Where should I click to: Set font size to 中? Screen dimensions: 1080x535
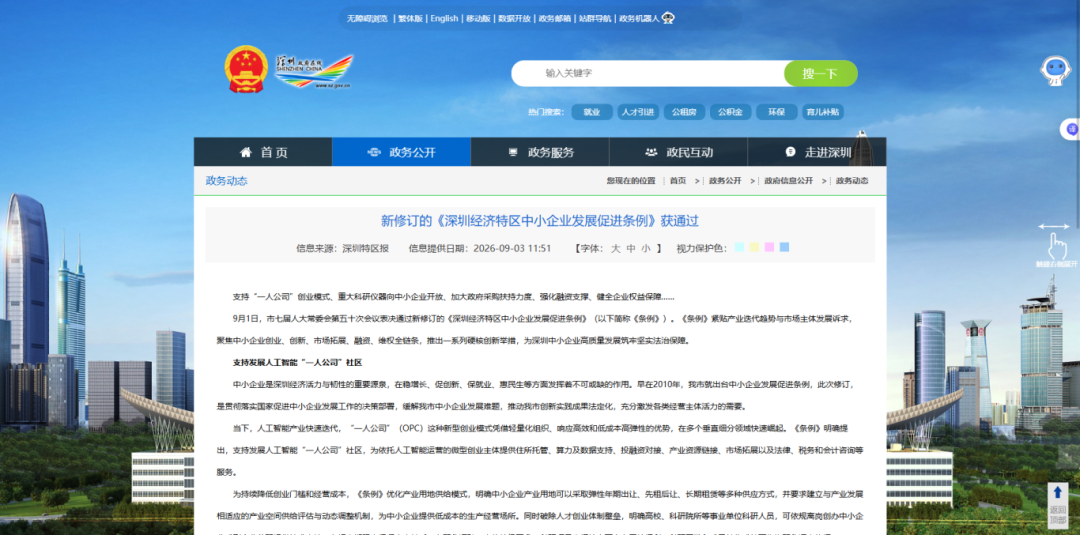click(x=631, y=249)
